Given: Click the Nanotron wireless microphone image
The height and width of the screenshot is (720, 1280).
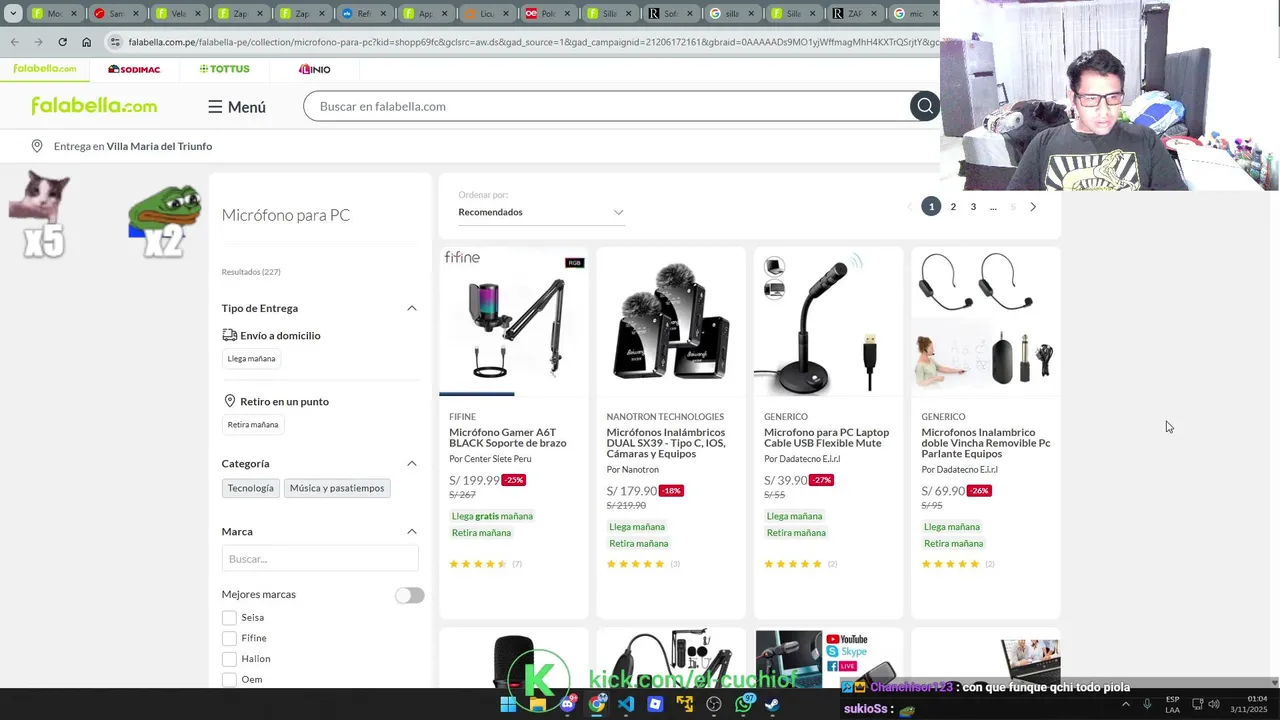Looking at the screenshot, I should pos(671,321).
